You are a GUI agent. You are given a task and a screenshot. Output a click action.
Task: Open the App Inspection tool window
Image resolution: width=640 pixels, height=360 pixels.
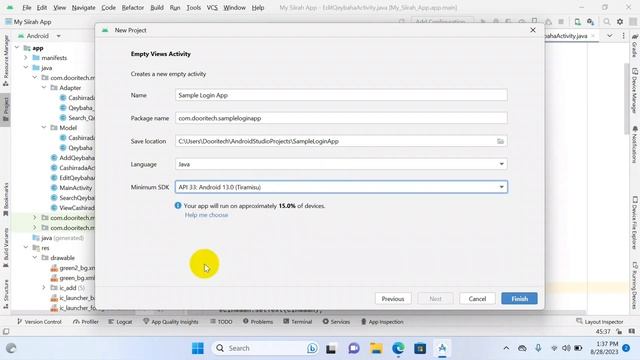(x=382, y=322)
